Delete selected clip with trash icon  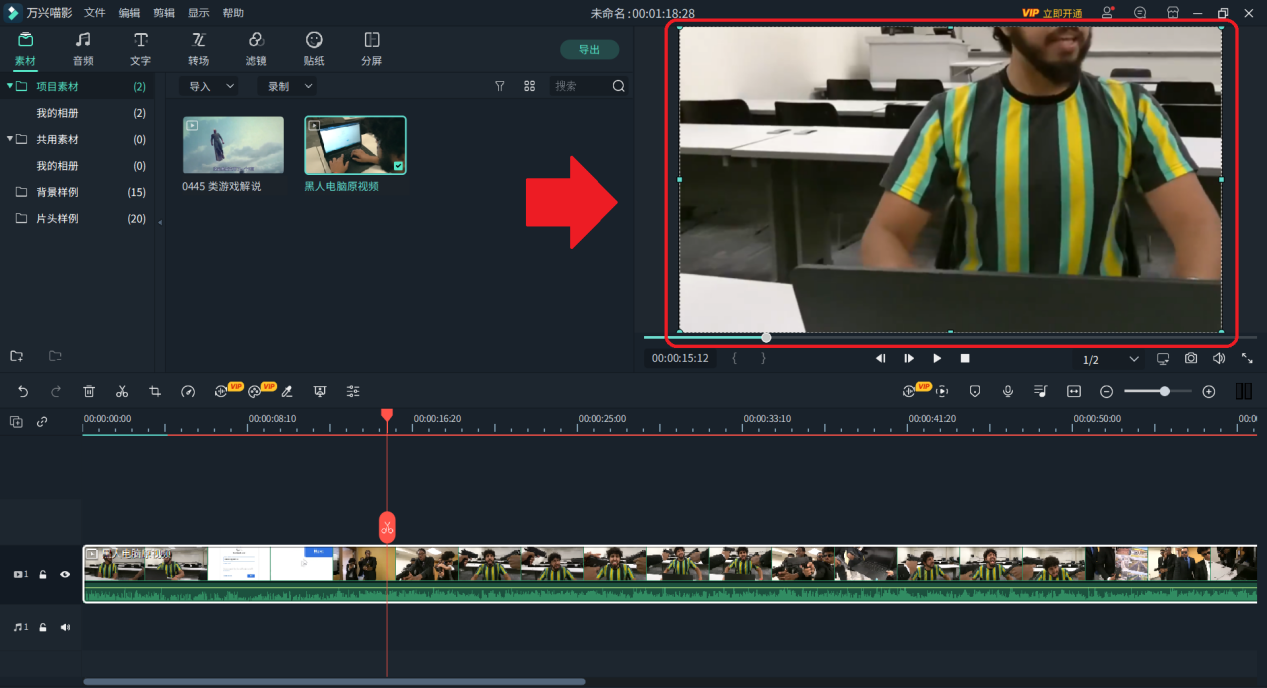[89, 391]
